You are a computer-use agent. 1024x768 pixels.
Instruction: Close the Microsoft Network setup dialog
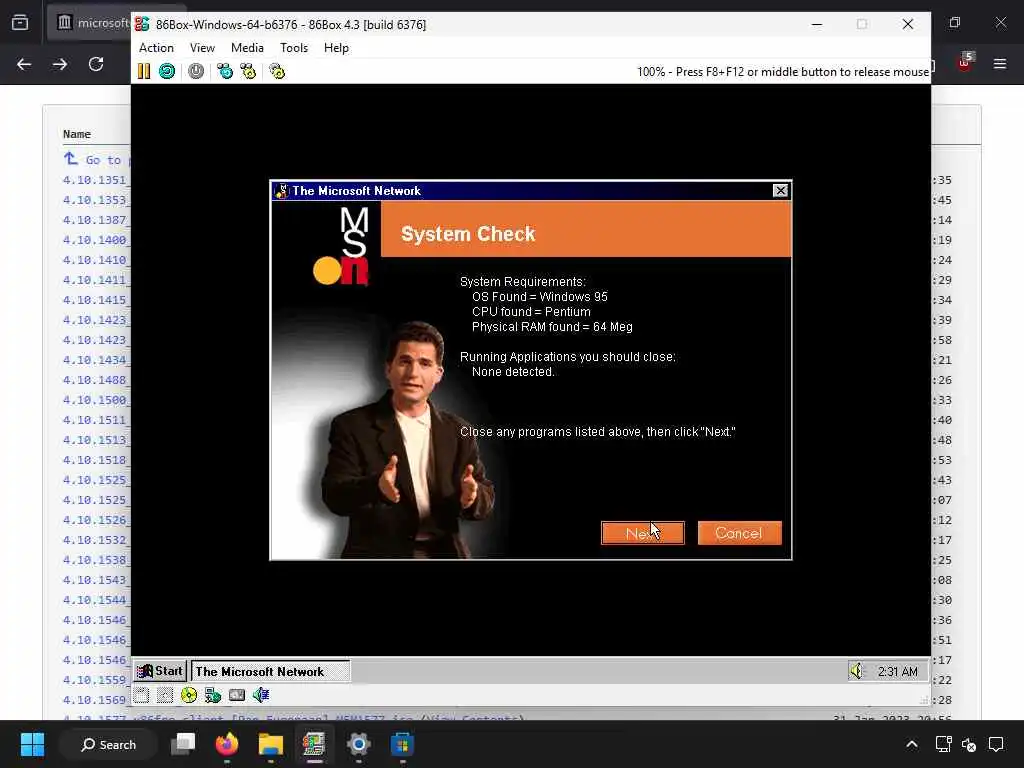click(x=780, y=191)
